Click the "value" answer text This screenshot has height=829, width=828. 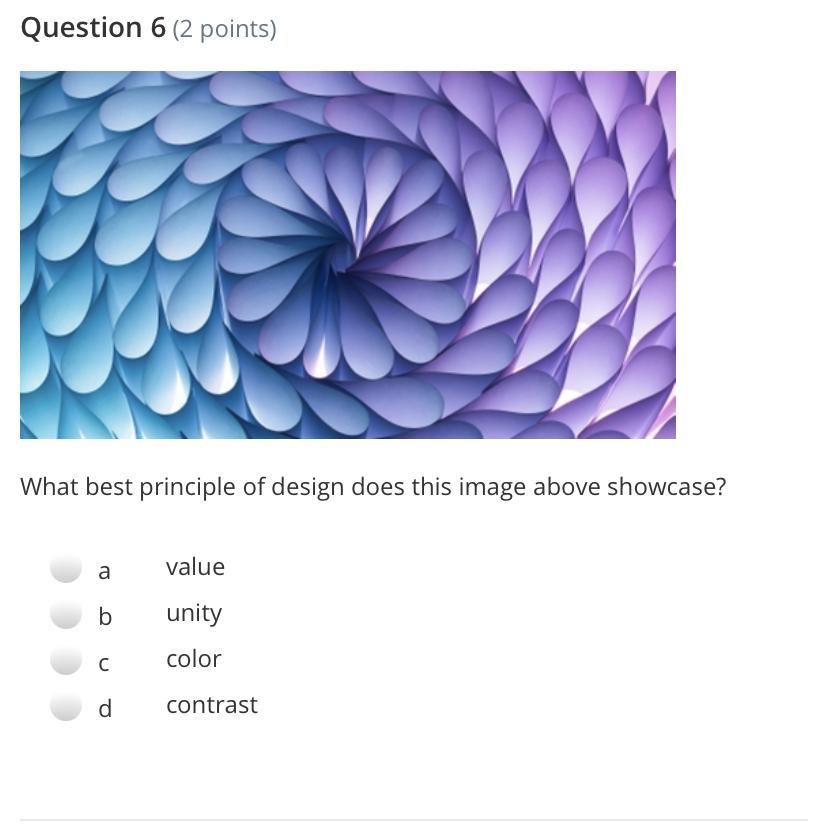click(x=195, y=567)
